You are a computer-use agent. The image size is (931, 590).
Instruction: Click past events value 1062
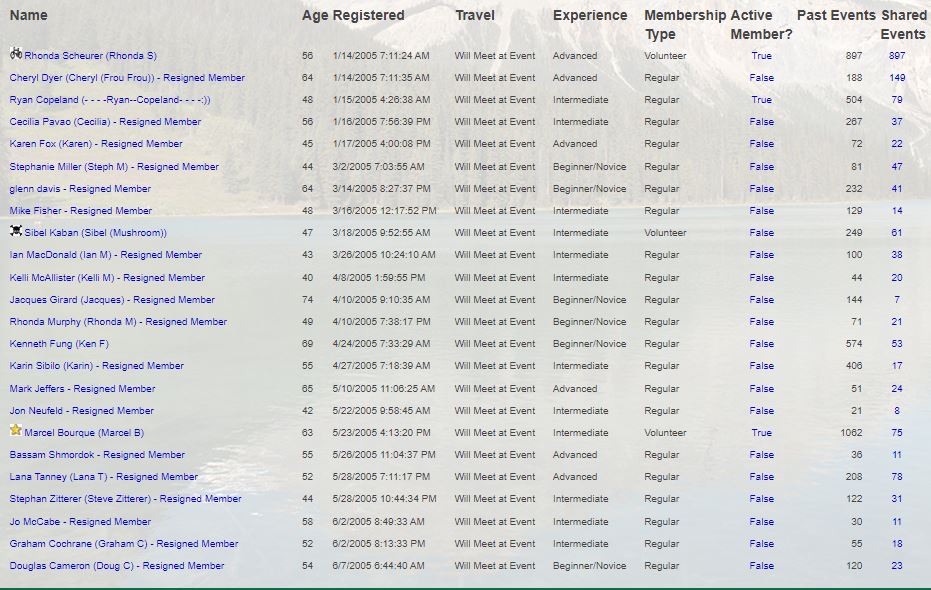851,433
